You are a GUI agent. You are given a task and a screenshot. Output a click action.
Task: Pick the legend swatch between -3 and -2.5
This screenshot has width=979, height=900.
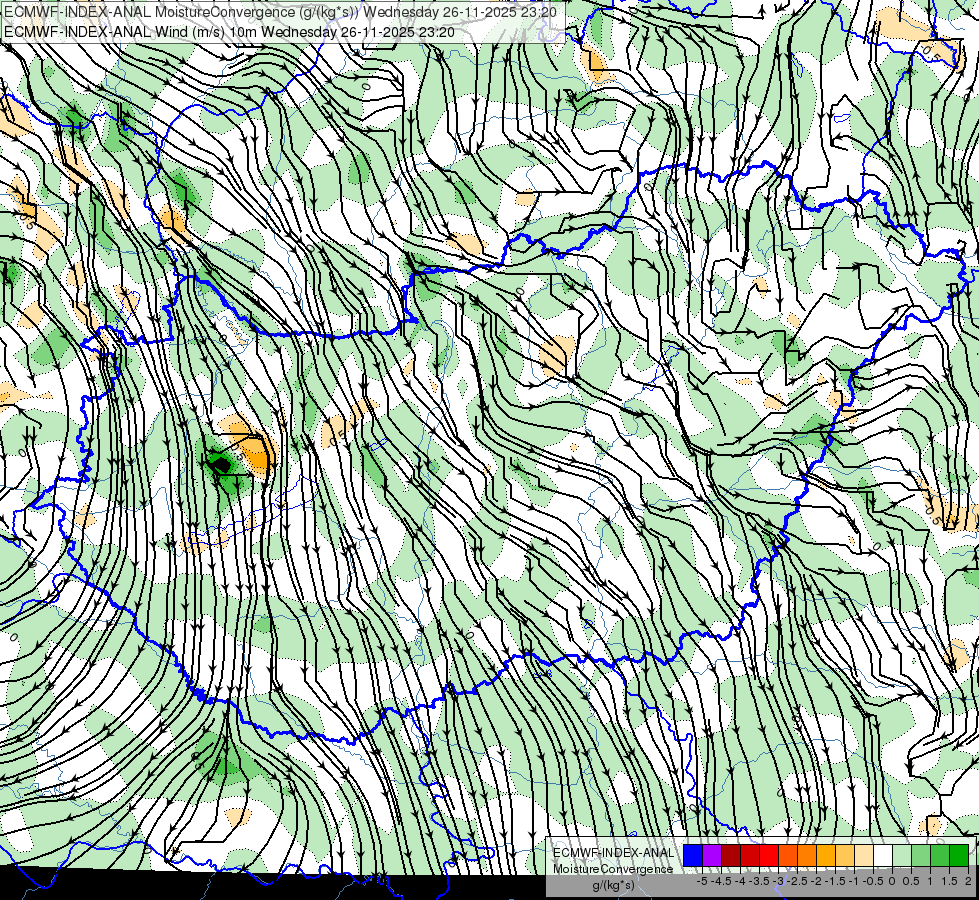pos(788,855)
